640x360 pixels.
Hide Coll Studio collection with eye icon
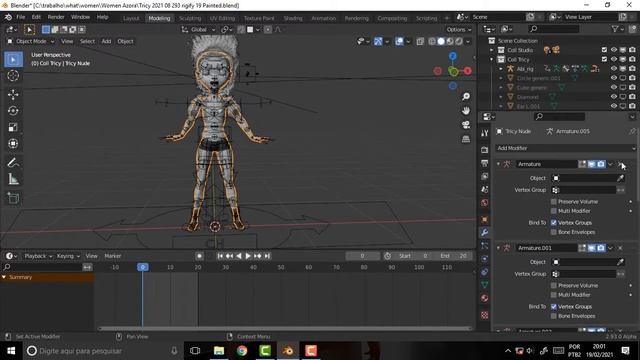pos(613,50)
